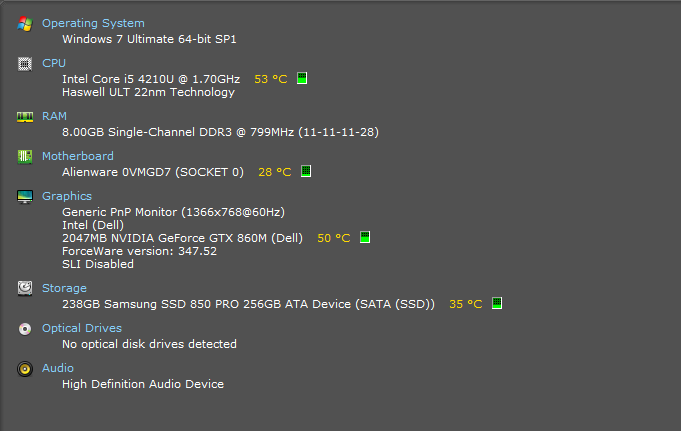Screen dimensions: 681x431
Task: Click the Graphics monitor icon
Action: [25, 197]
